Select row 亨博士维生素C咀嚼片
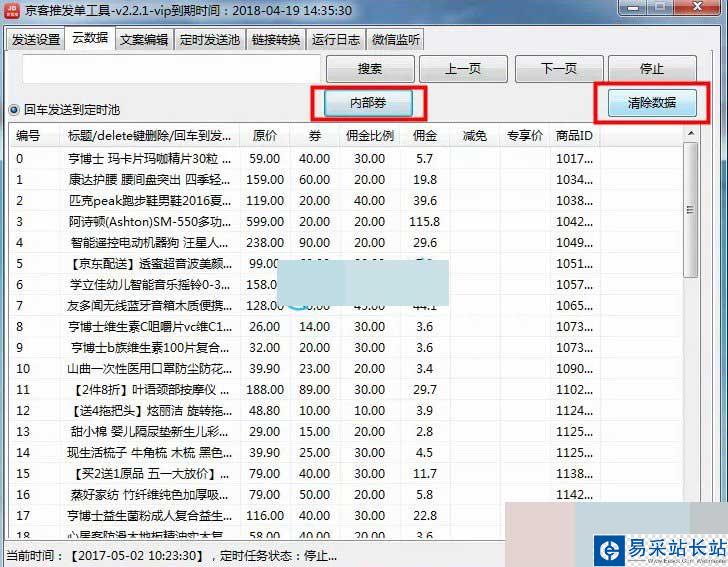This screenshot has height=567, width=728. click(x=346, y=326)
